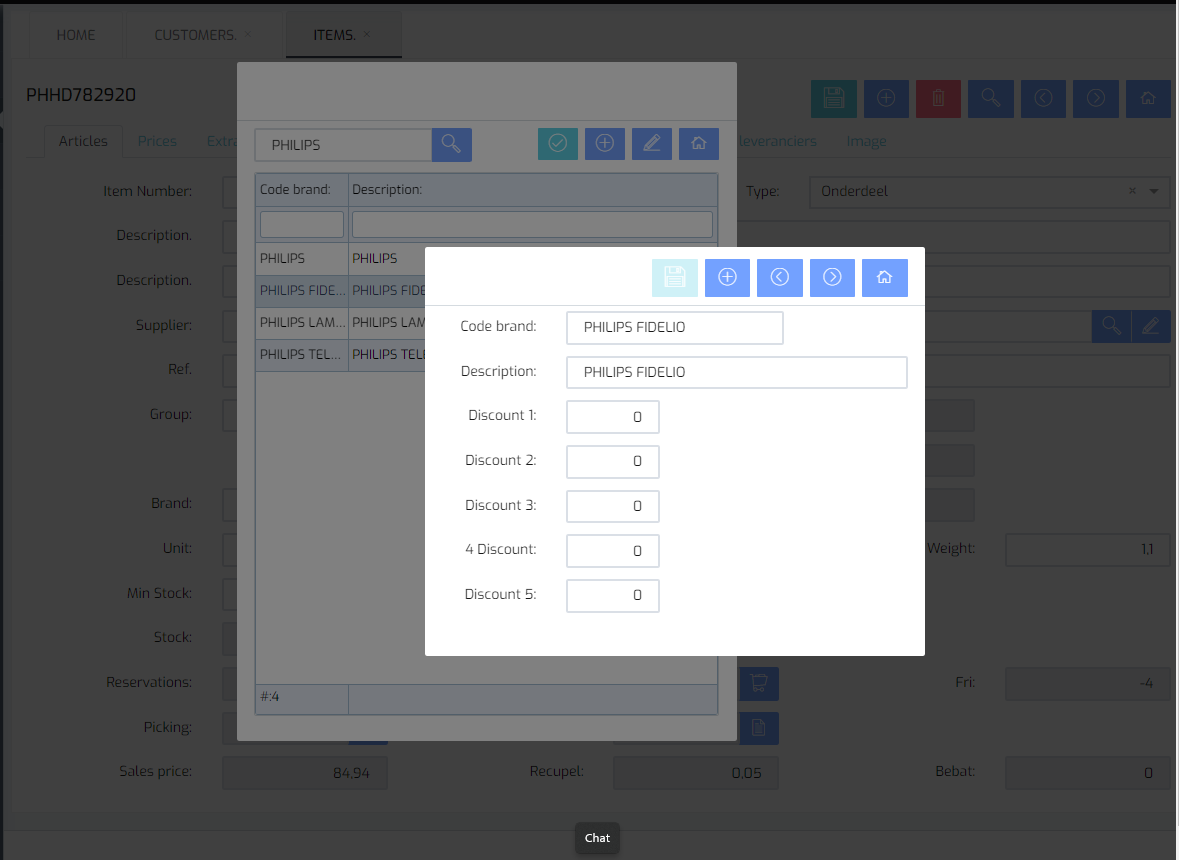The height and width of the screenshot is (860, 1179).
Task: Click the Sales price field 84,94
Action: pos(305,773)
